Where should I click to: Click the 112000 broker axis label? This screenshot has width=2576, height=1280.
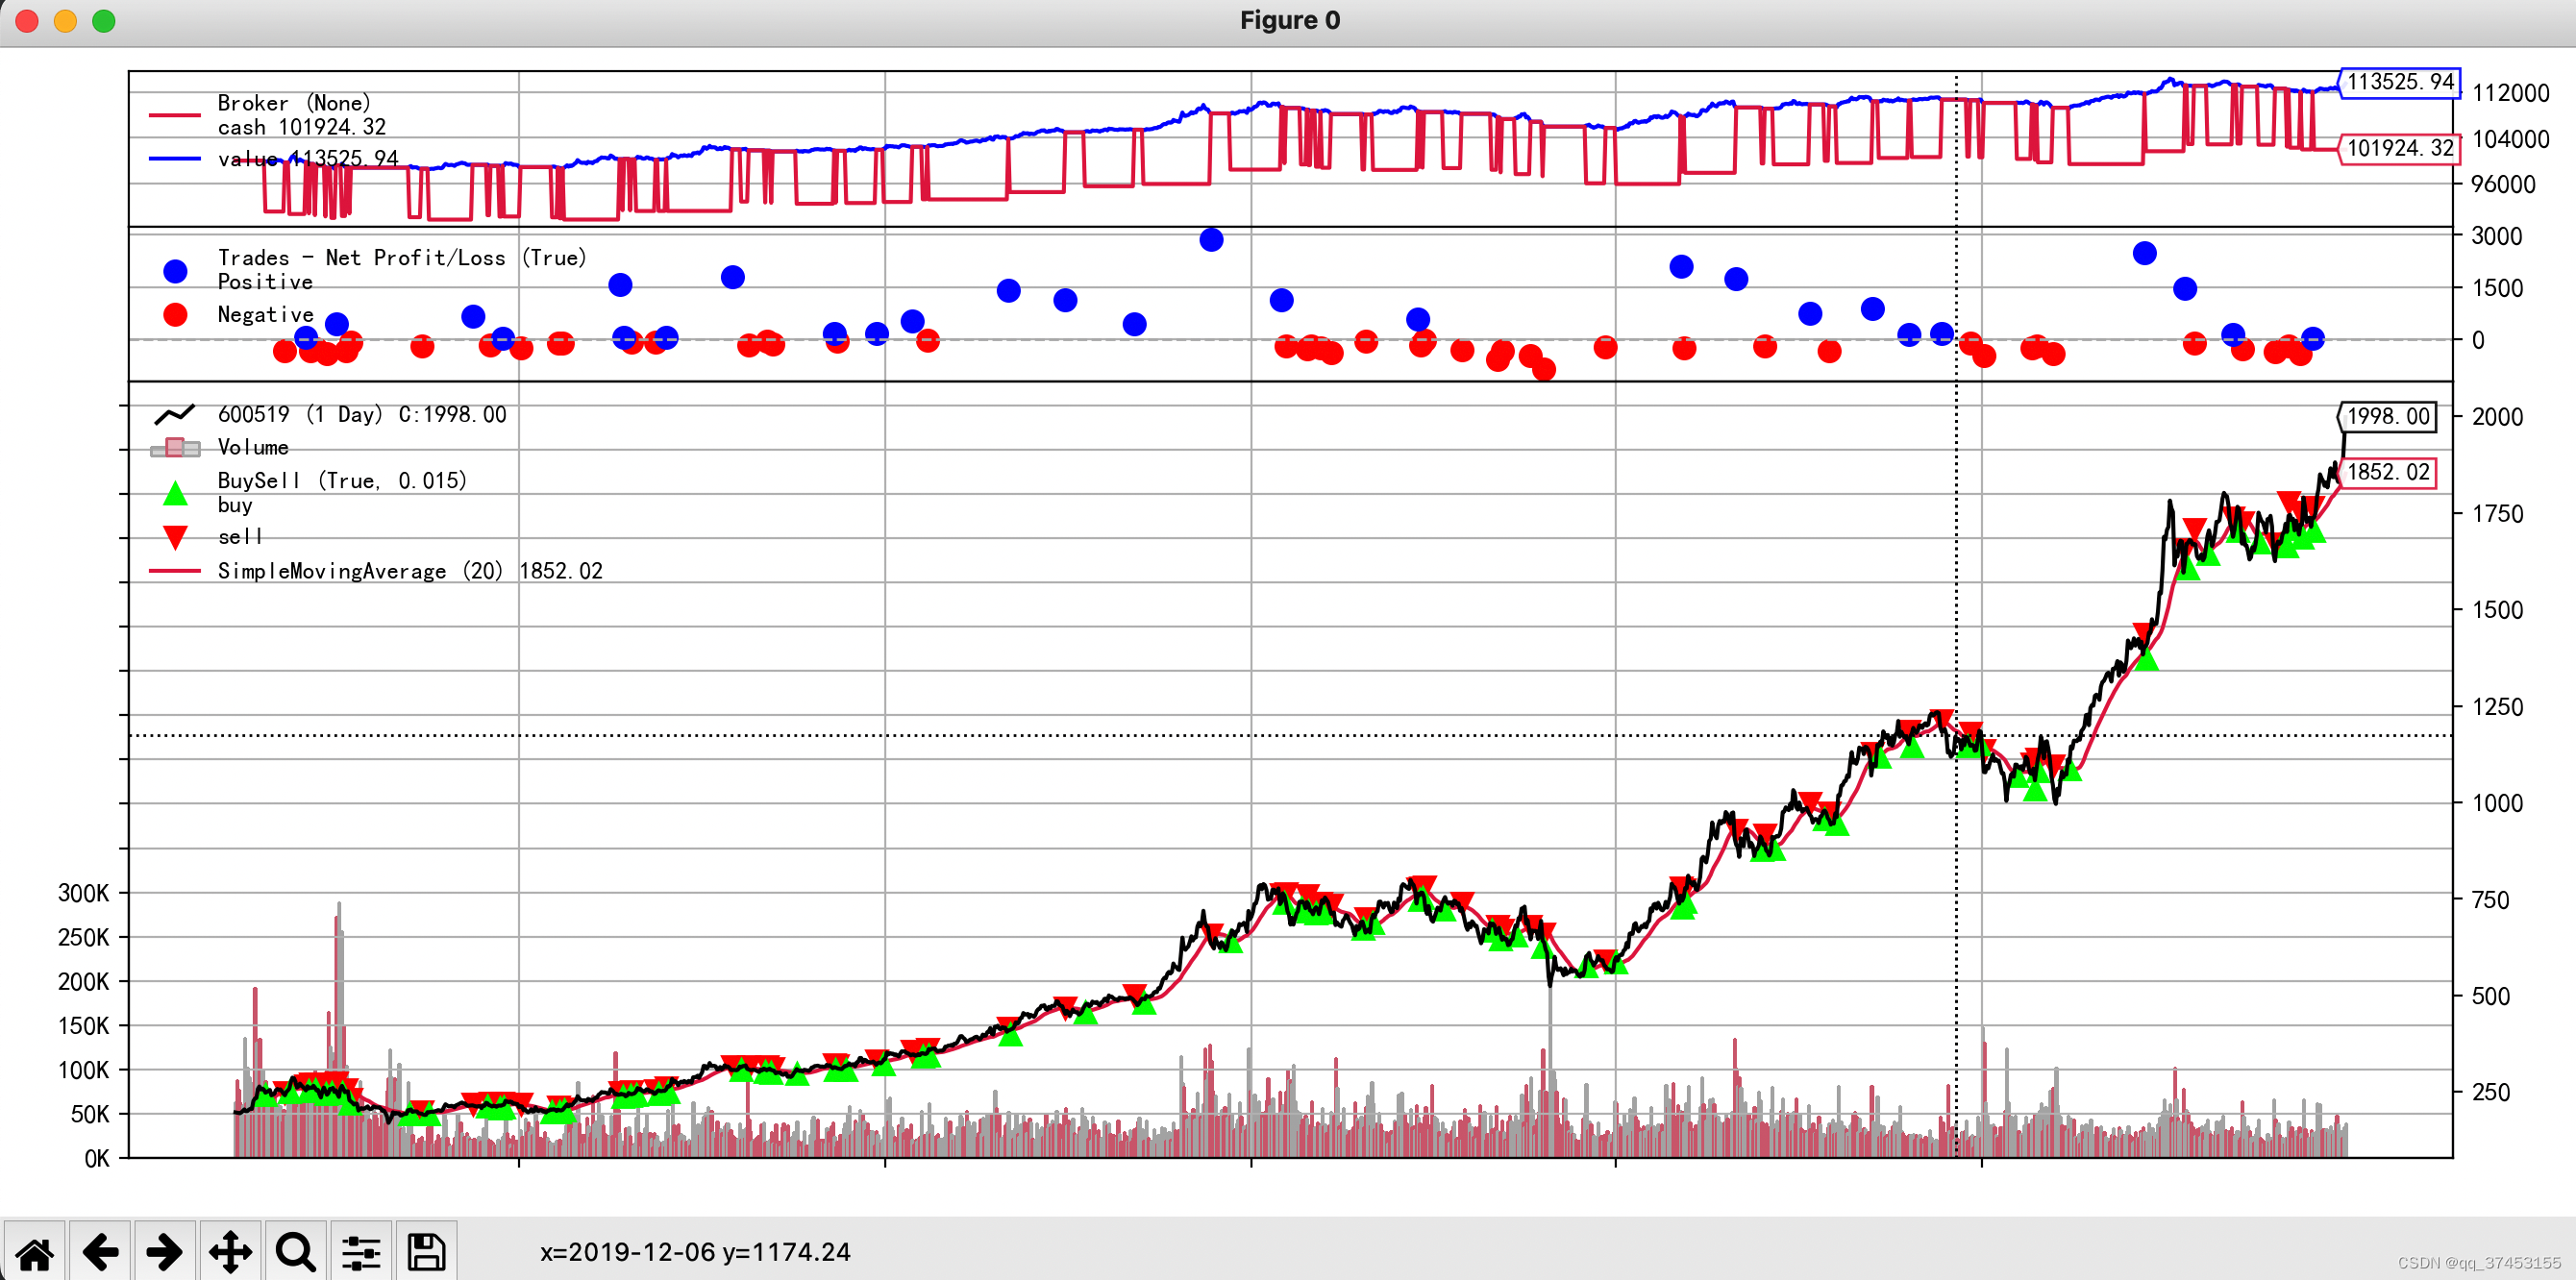[2510, 93]
